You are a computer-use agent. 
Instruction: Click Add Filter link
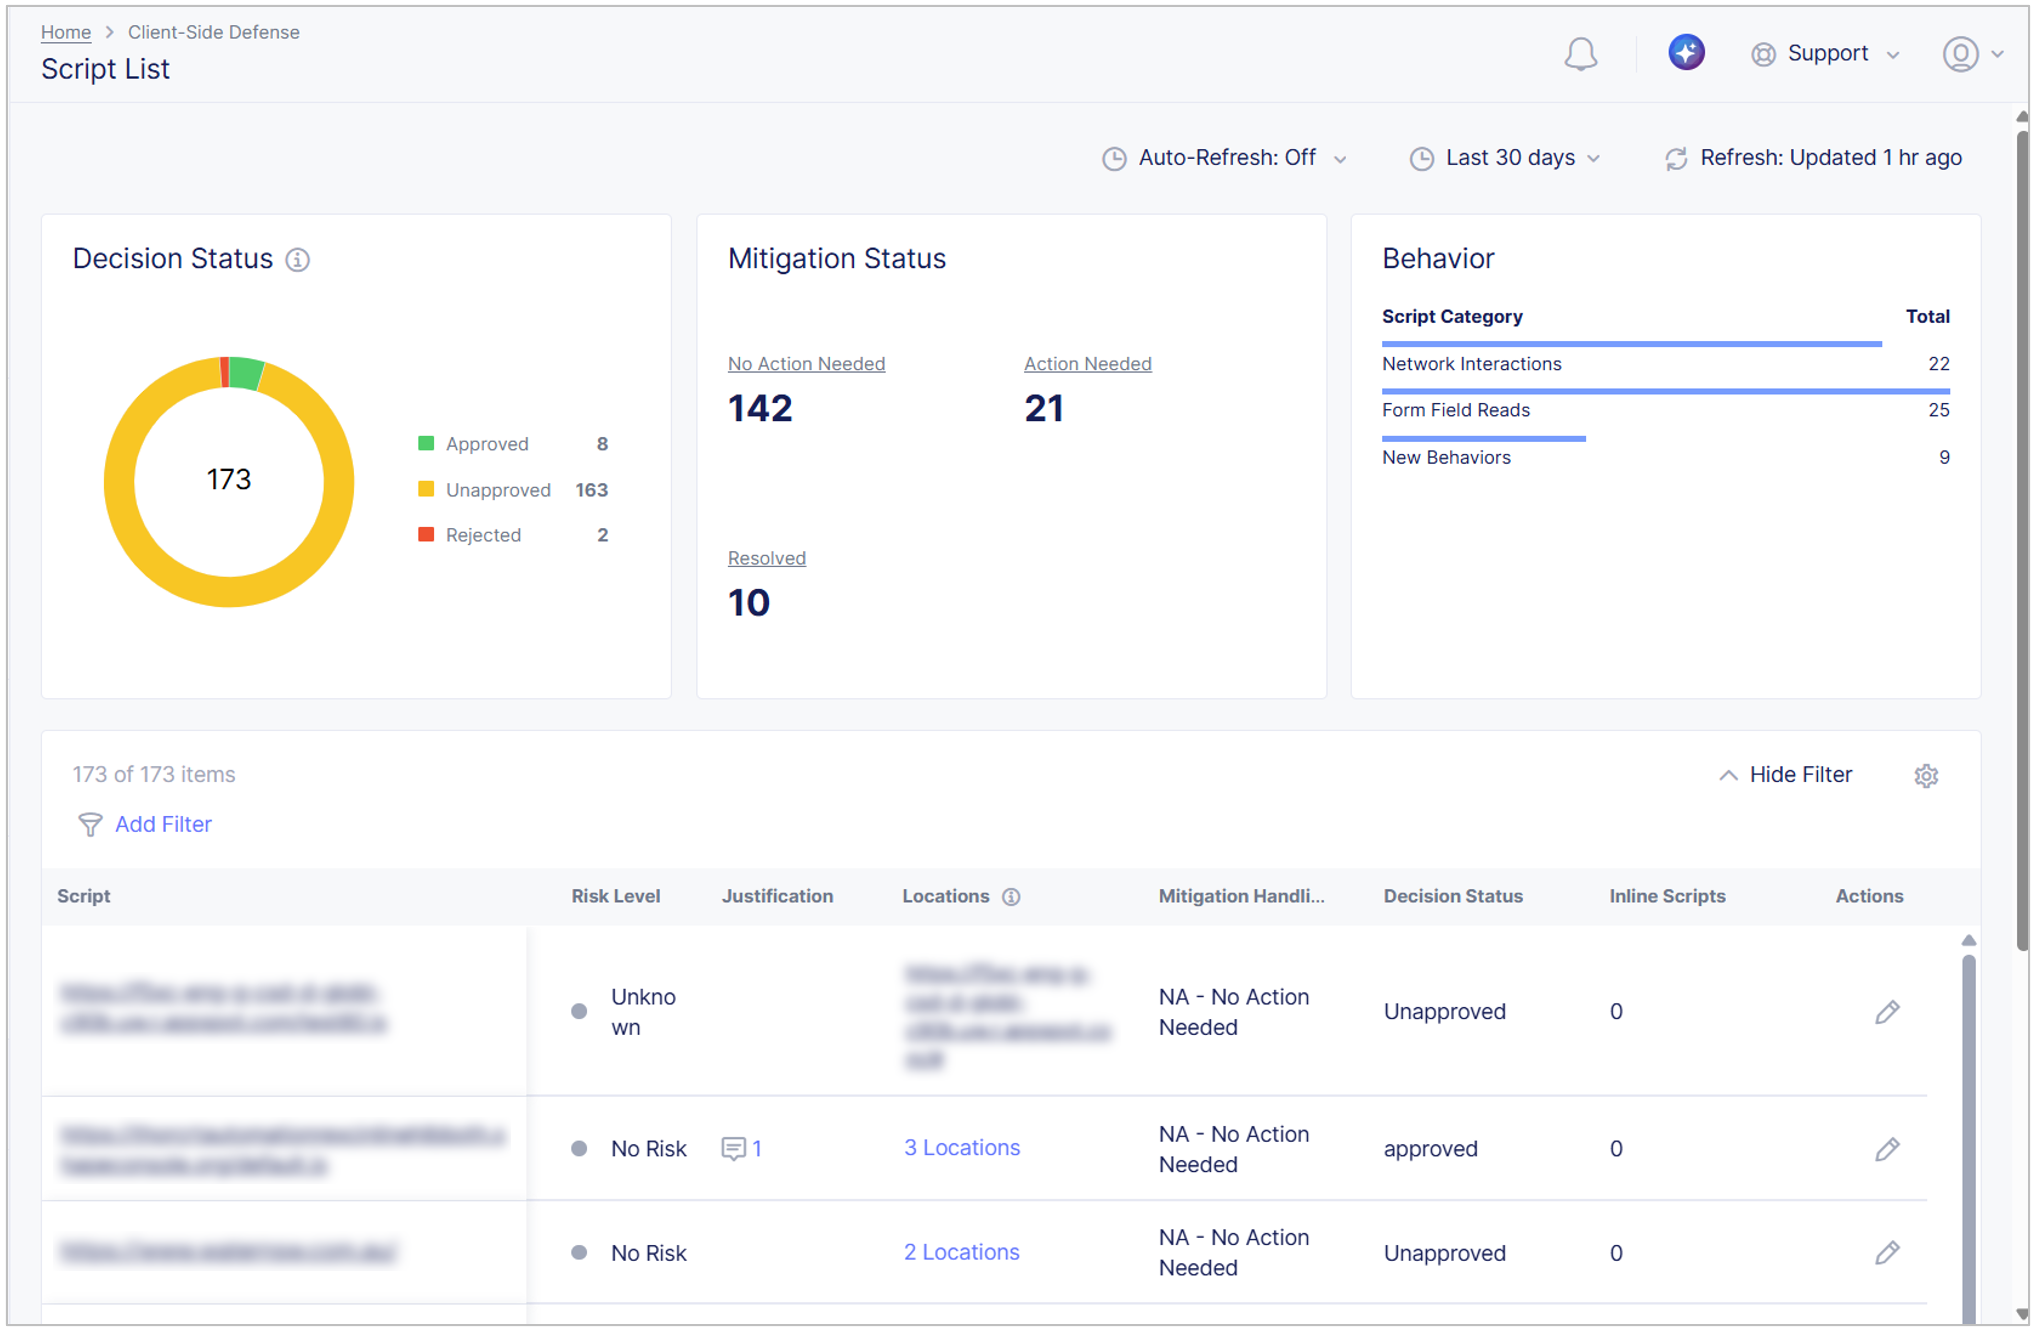(163, 824)
